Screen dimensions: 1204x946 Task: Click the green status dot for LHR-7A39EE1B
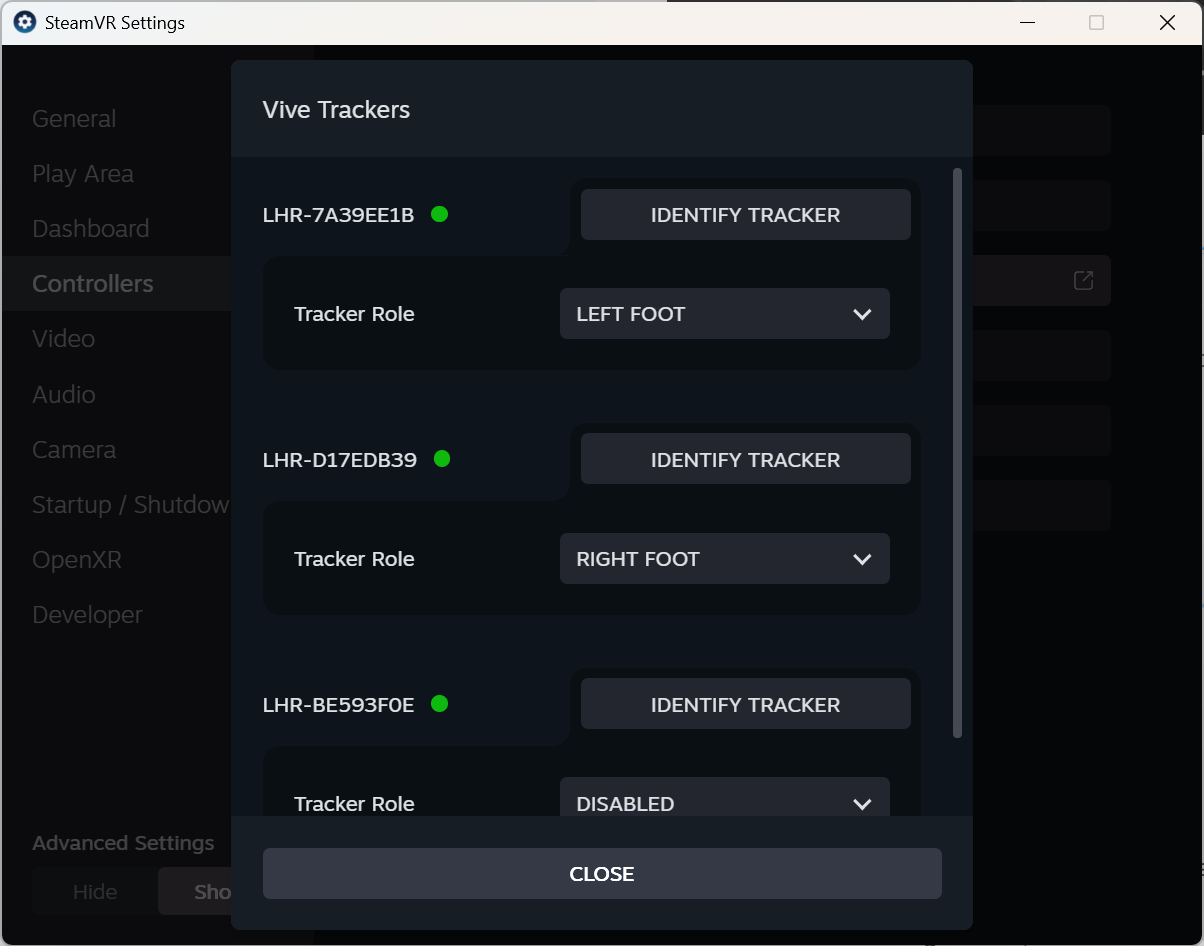(x=439, y=213)
